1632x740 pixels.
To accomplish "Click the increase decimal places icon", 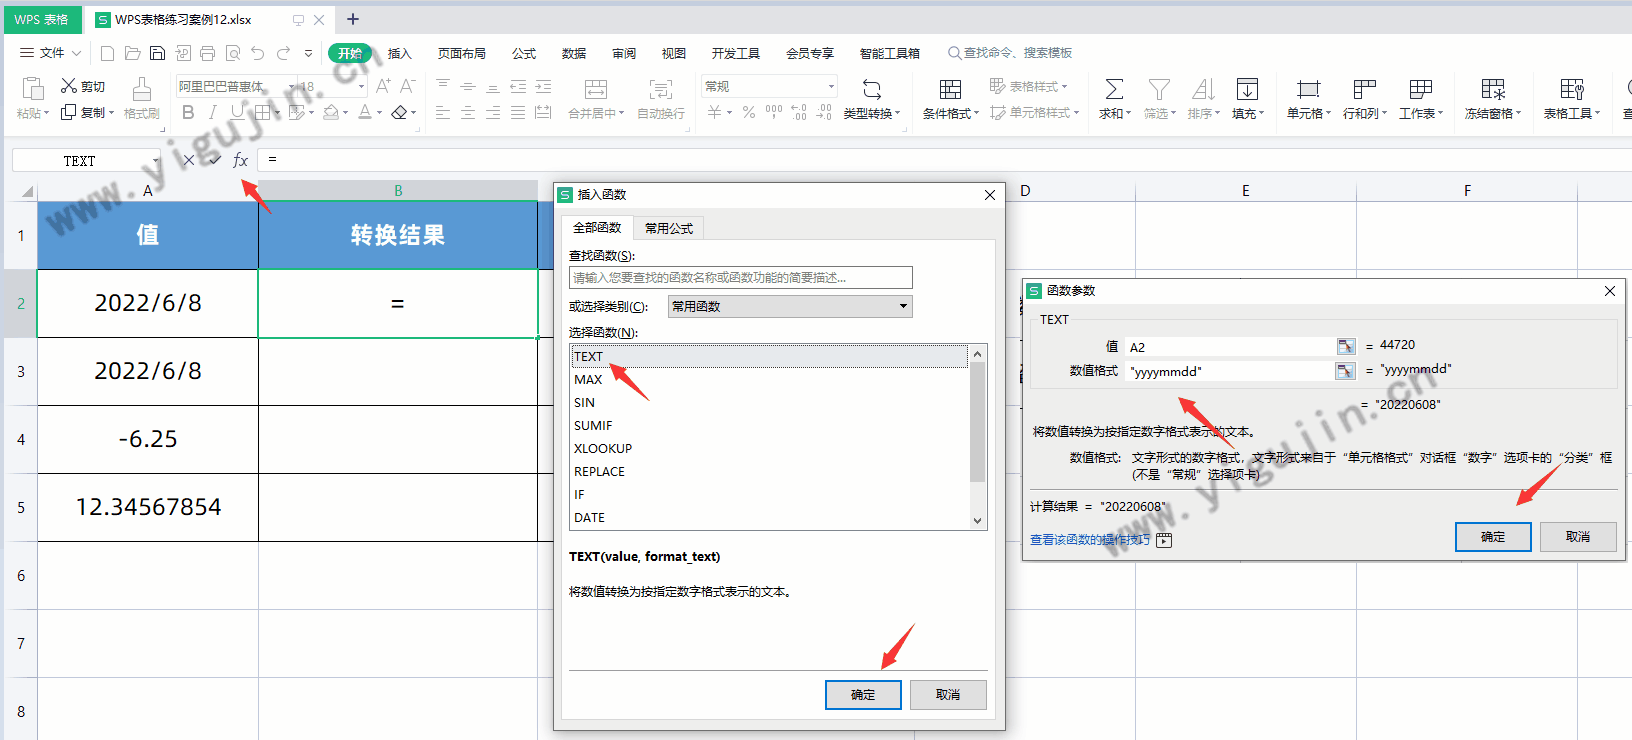I will 799,113.
